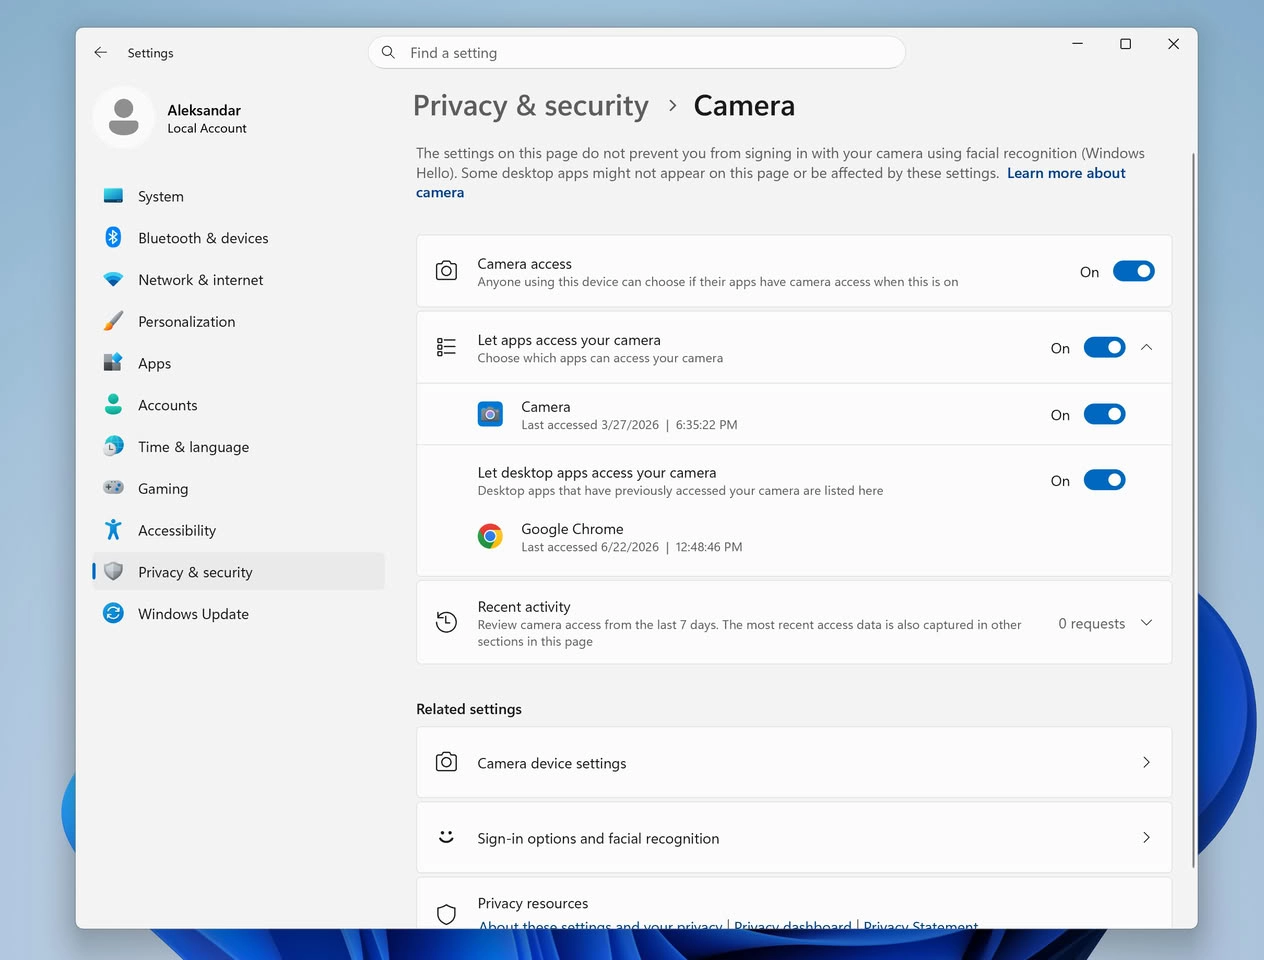Image resolution: width=1264 pixels, height=960 pixels.
Task: Open Camera device settings chevron
Action: tap(1147, 762)
